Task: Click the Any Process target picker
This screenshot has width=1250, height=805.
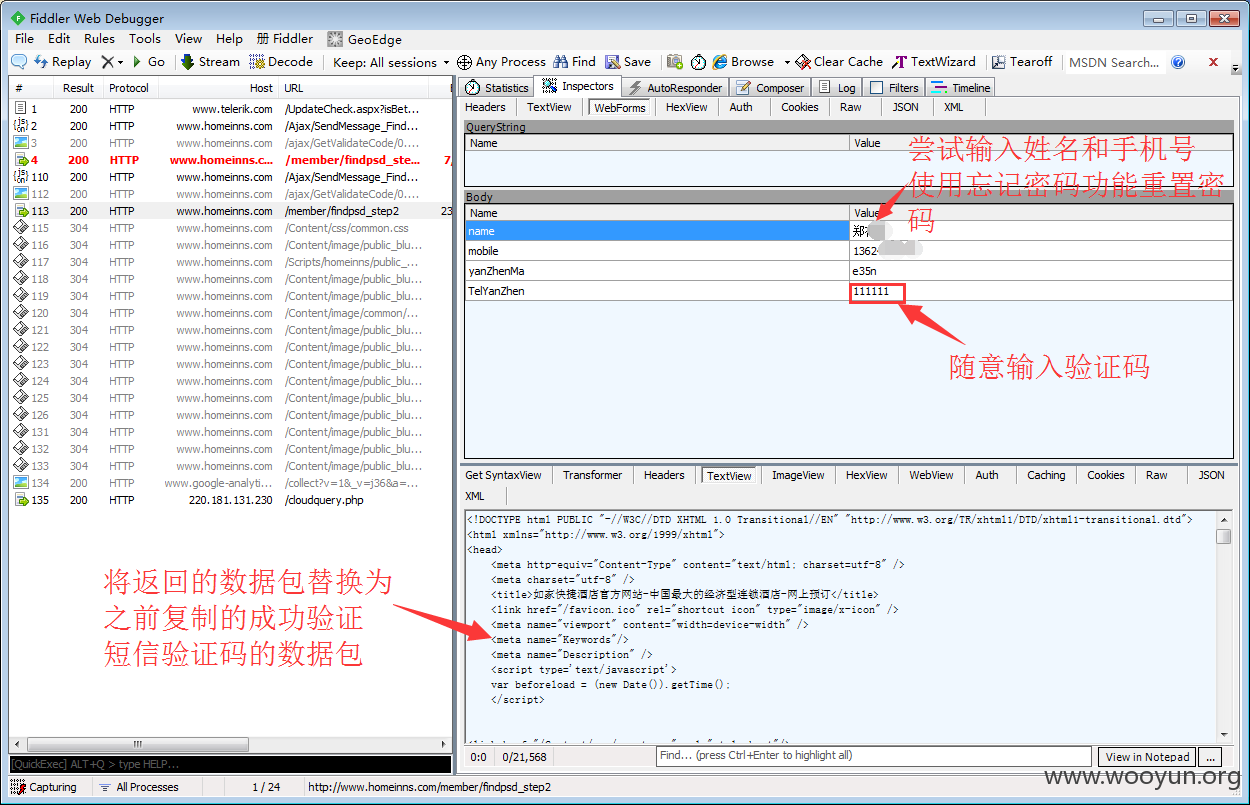Action: pos(501,62)
